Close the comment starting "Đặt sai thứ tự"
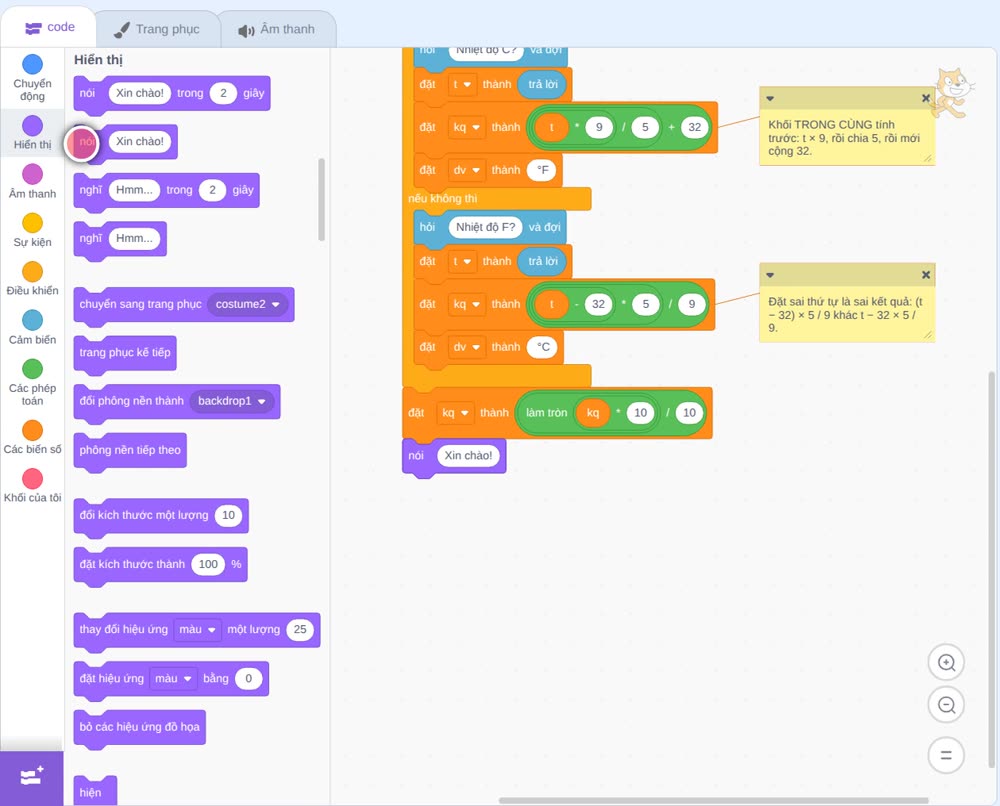 (925, 275)
